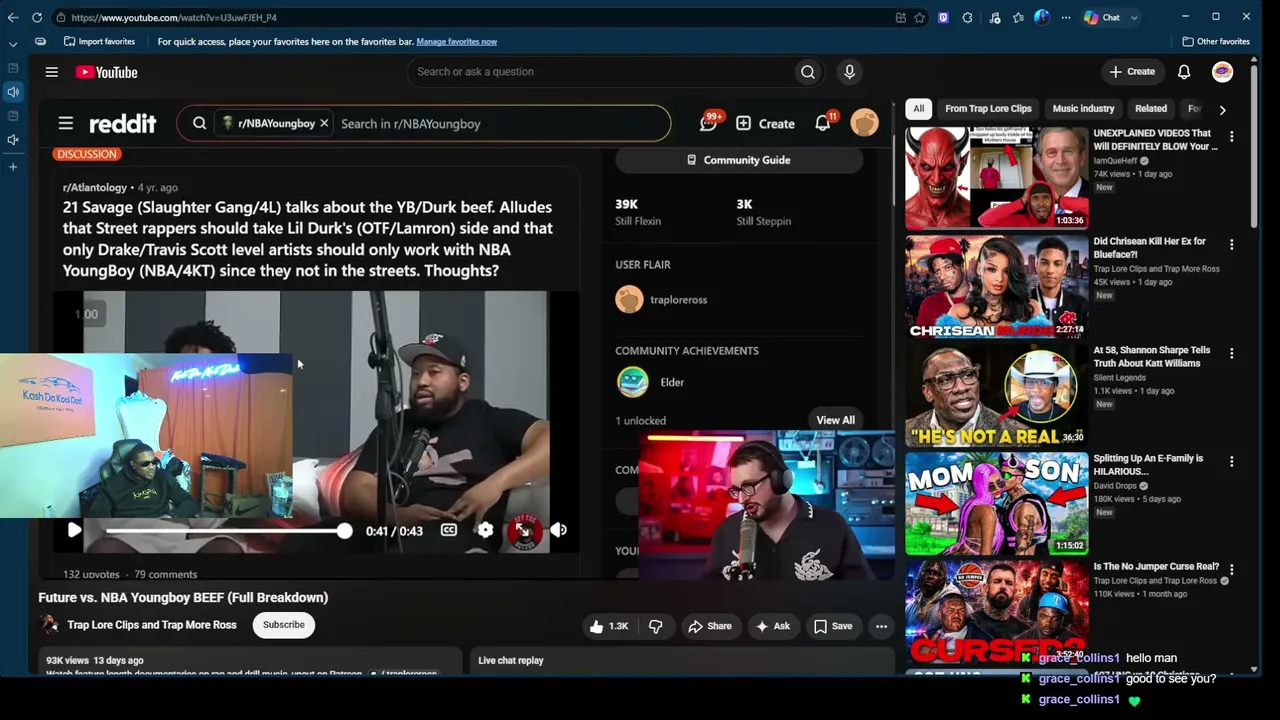Open Reddit notifications bell showing 11

click(x=823, y=123)
